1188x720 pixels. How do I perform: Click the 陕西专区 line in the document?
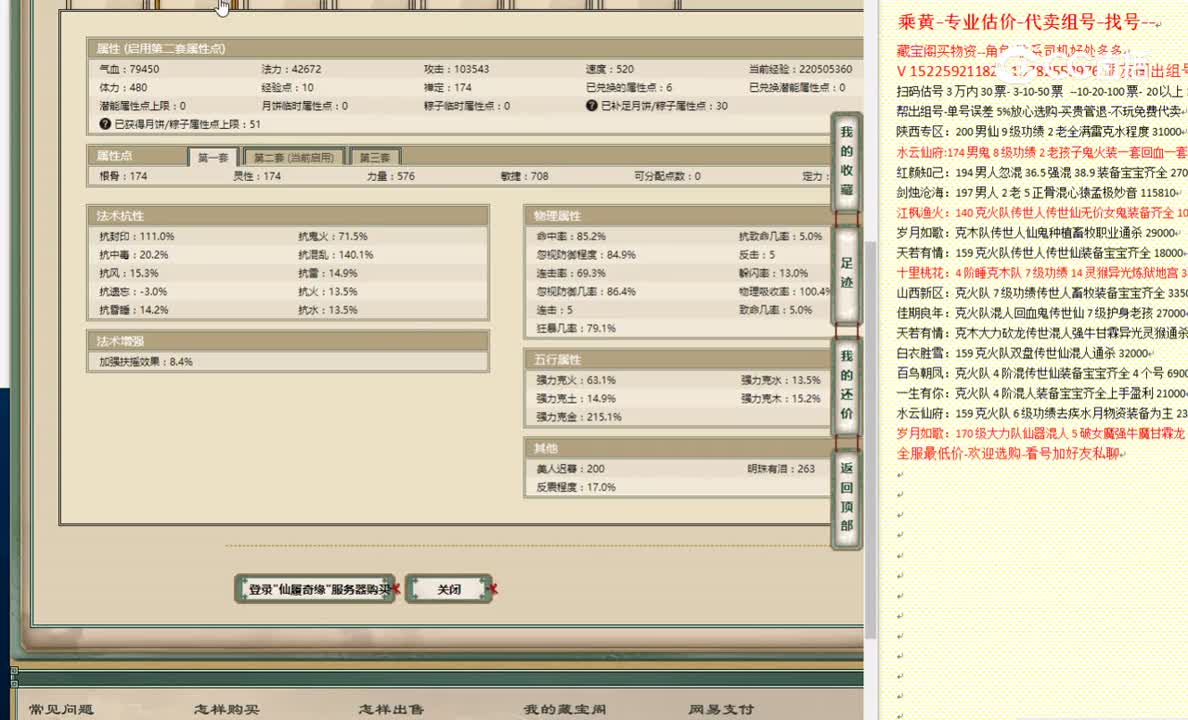1042,132
